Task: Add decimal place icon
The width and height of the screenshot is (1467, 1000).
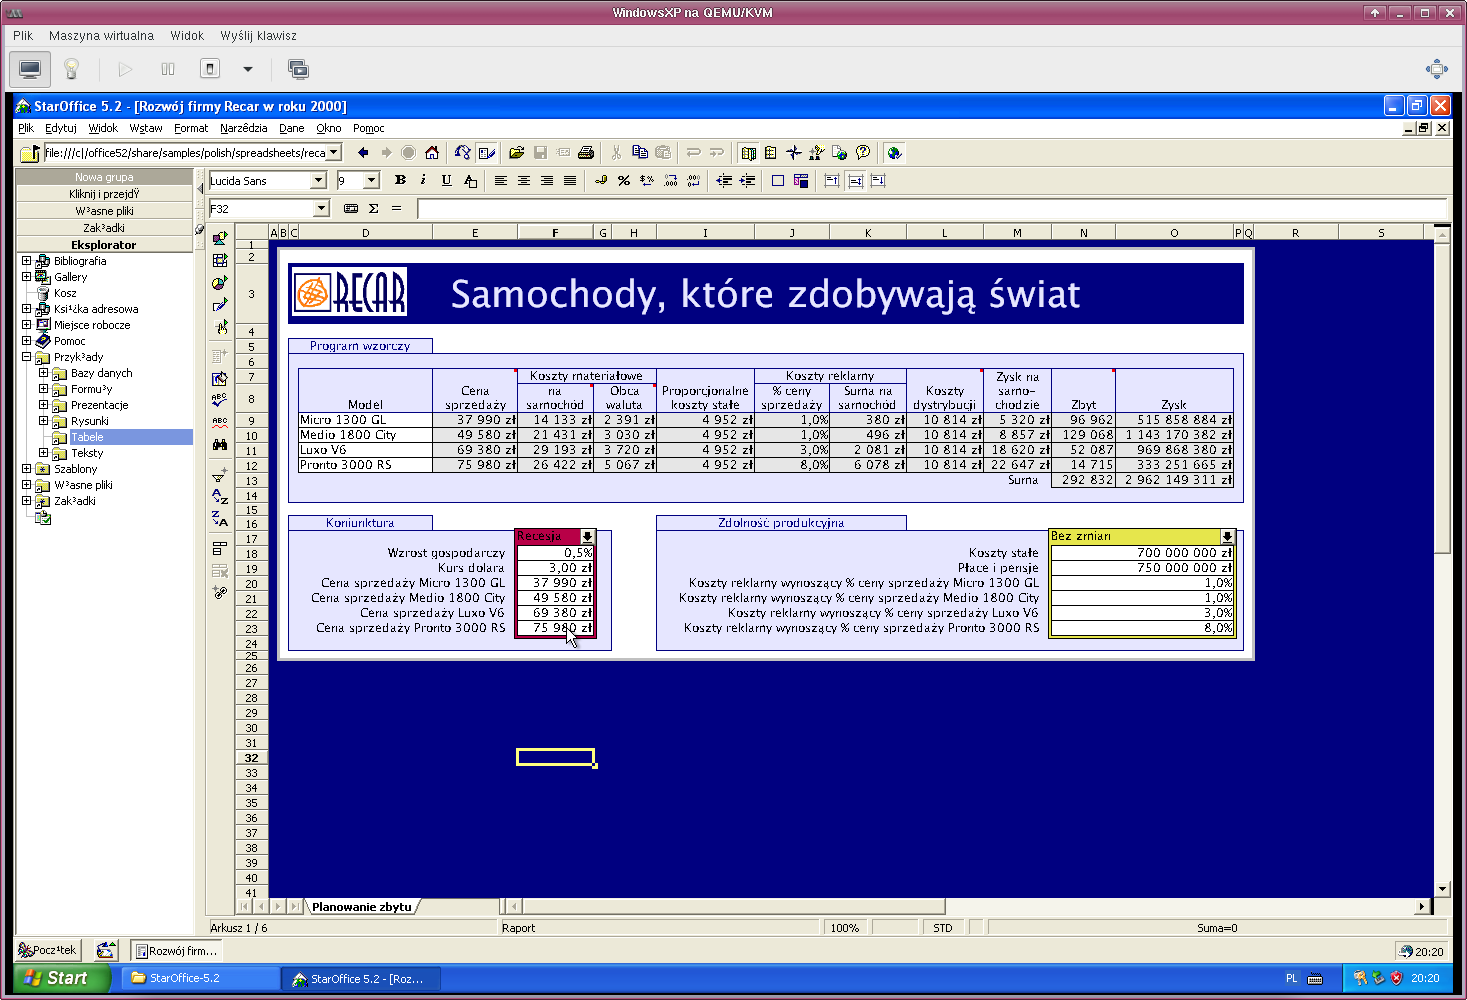Action: click(671, 181)
